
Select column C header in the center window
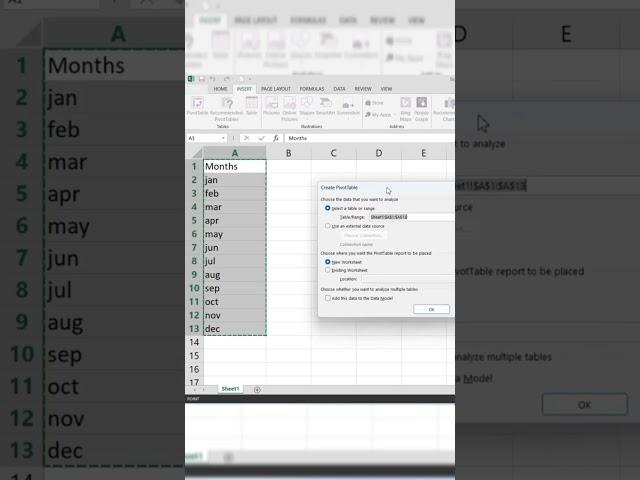coord(333,153)
